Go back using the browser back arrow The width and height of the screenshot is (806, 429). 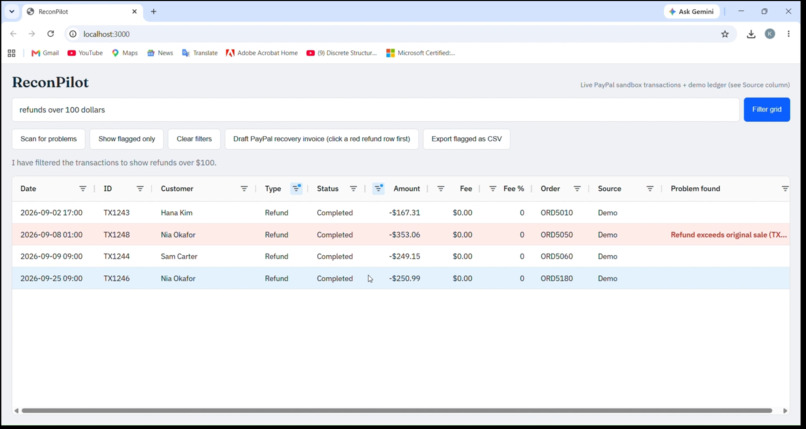(x=13, y=34)
